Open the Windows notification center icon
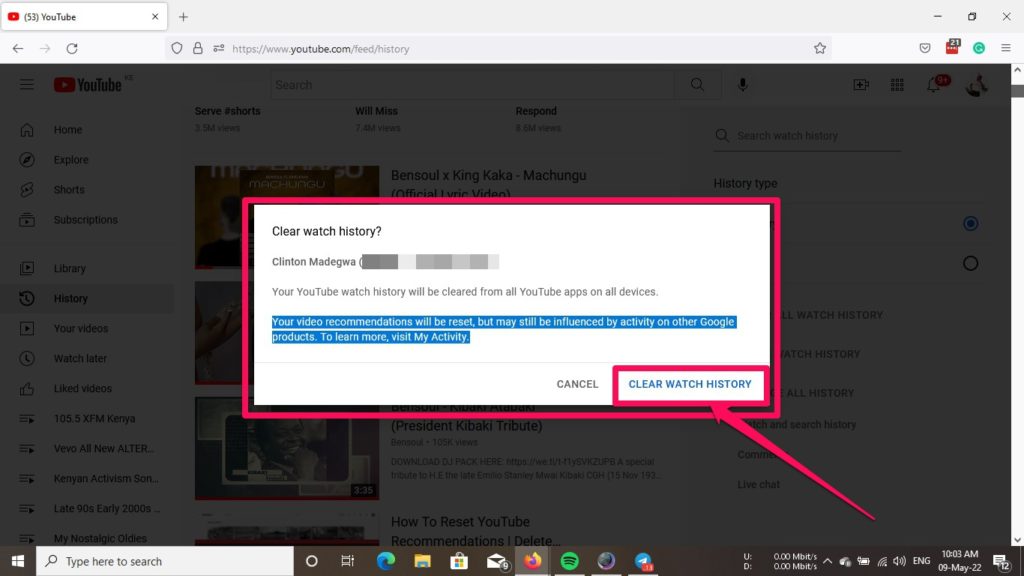 1002,561
